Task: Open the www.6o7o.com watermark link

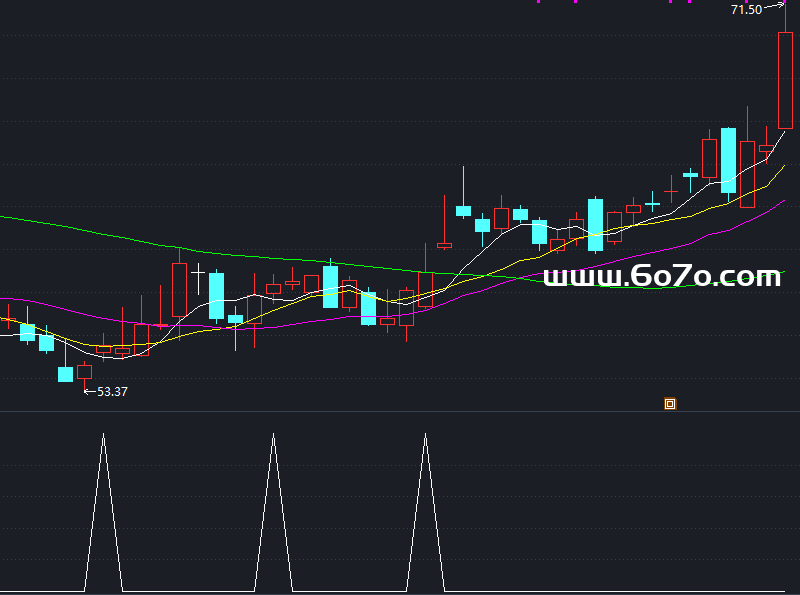Action: [x=661, y=276]
